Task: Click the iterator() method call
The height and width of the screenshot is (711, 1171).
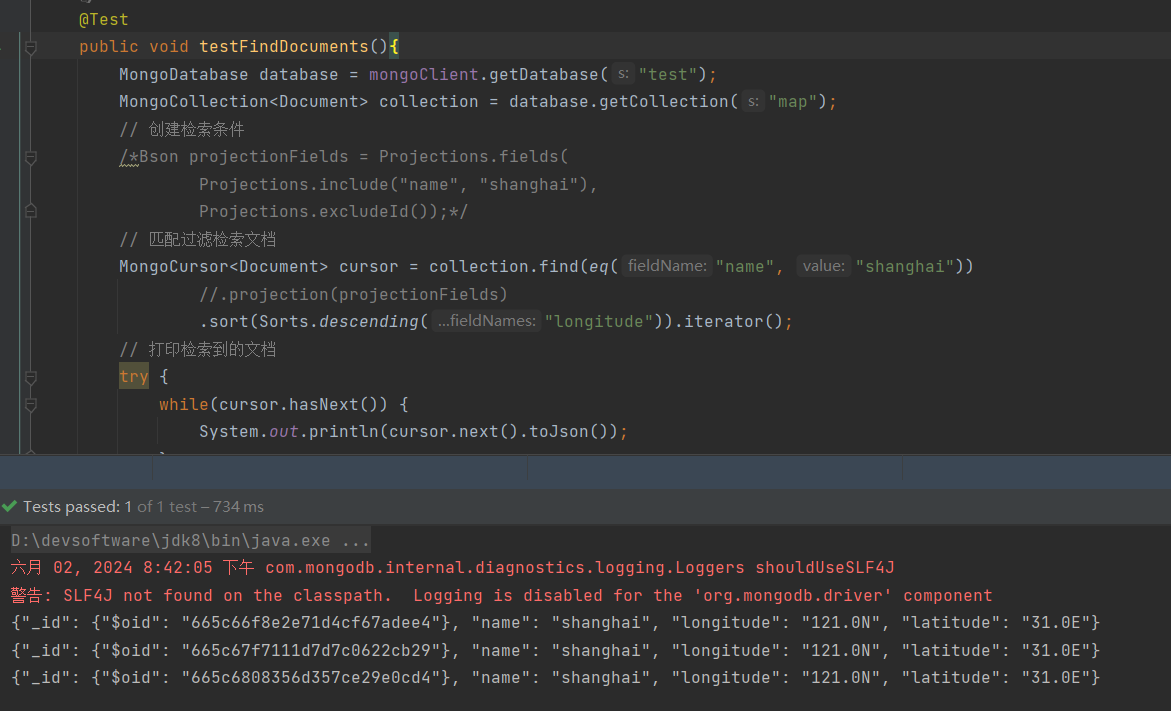Action: (733, 322)
